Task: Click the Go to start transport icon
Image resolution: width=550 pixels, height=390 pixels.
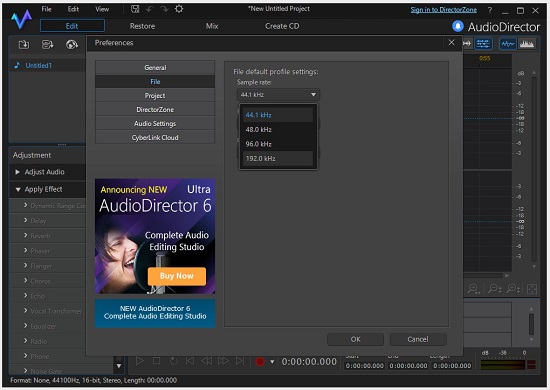Action: 190,361
